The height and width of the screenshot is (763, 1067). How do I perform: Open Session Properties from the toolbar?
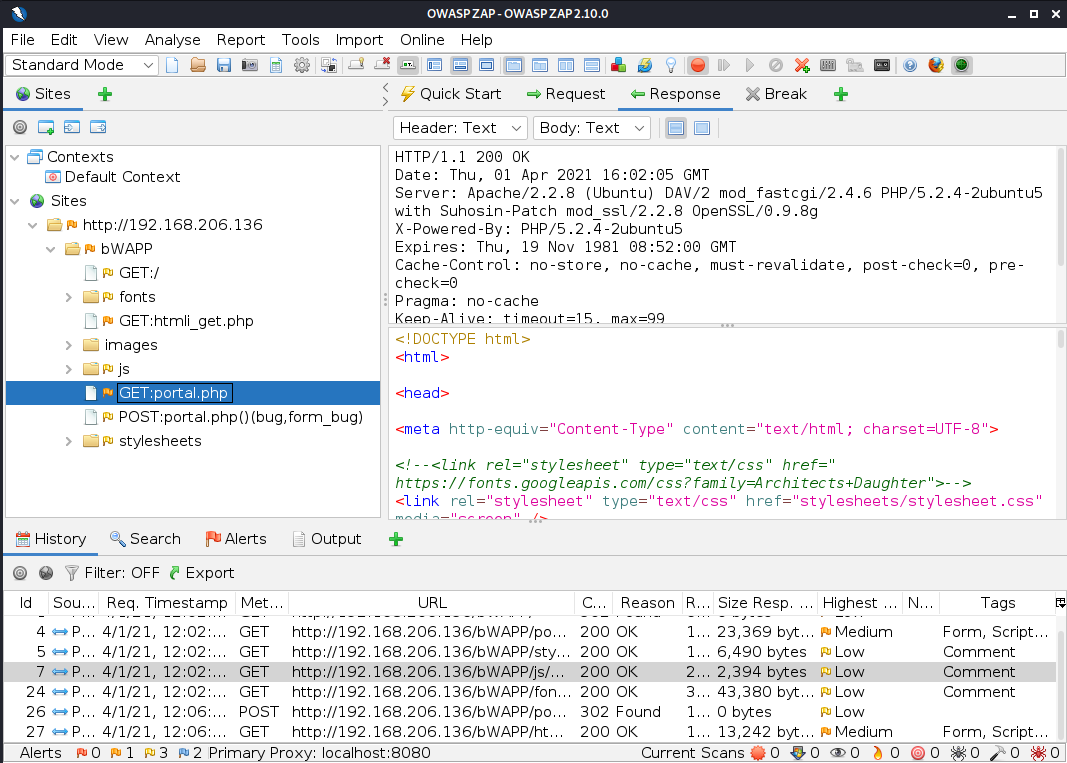coord(276,65)
